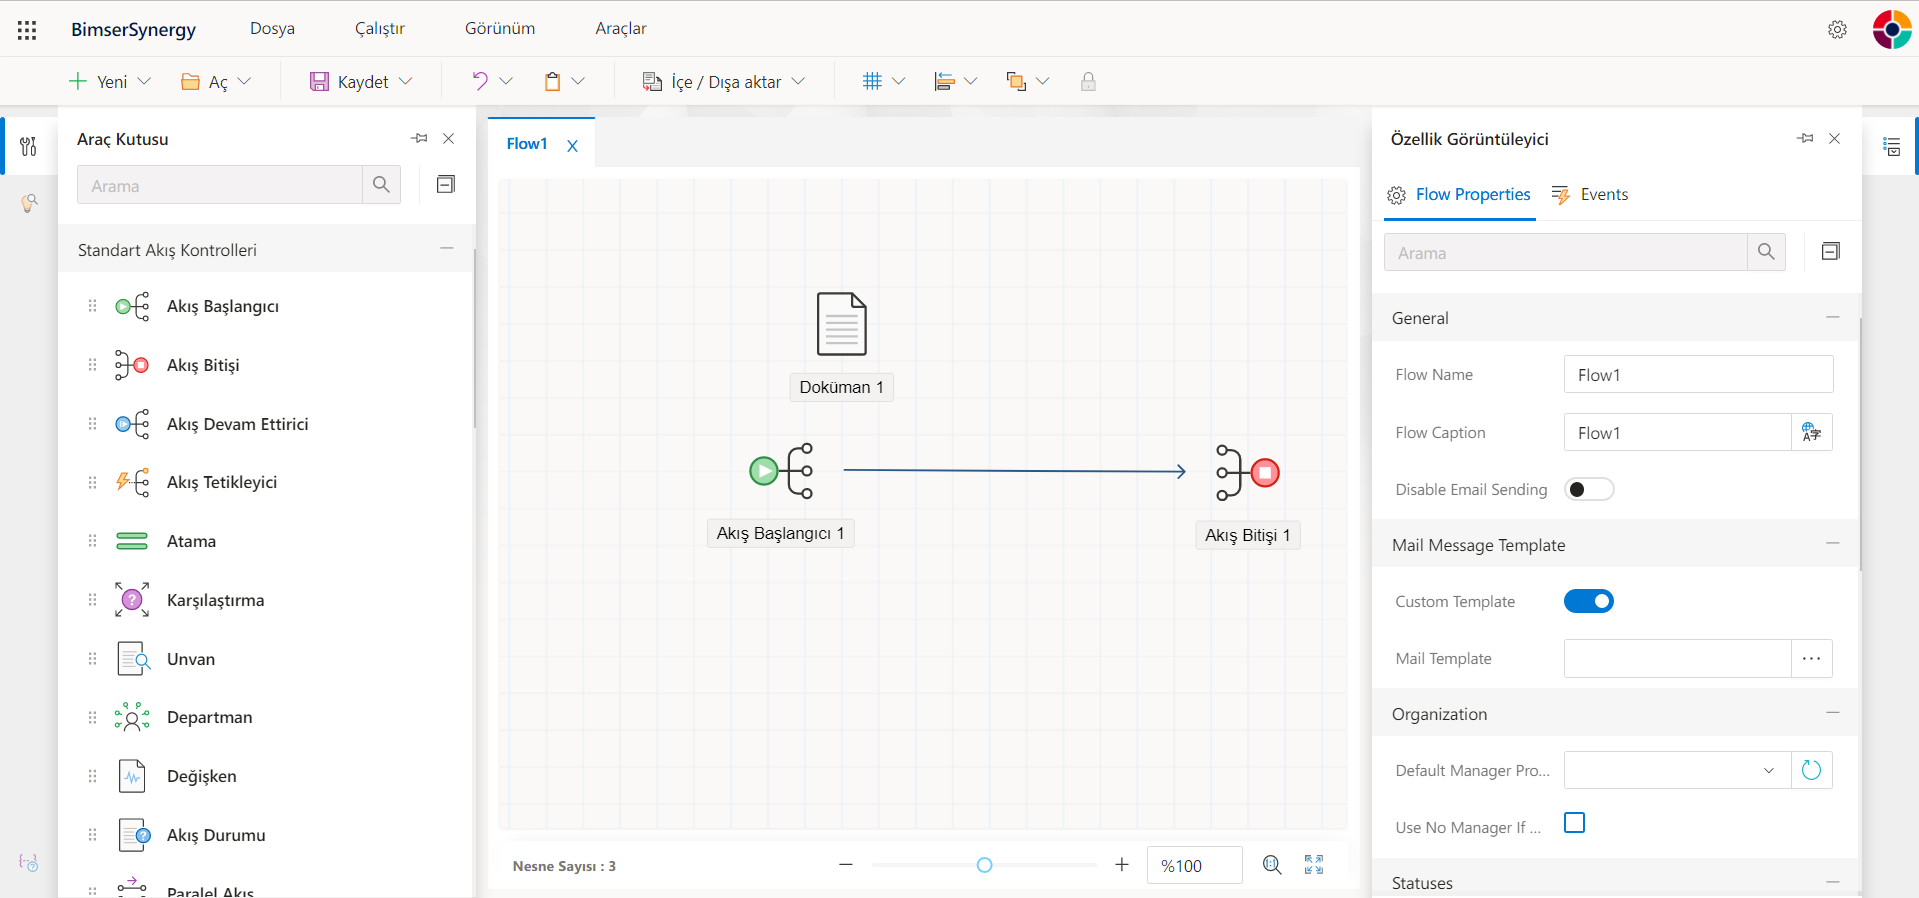
Task: Click the Flow Name input field
Action: [x=1697, y=375]
